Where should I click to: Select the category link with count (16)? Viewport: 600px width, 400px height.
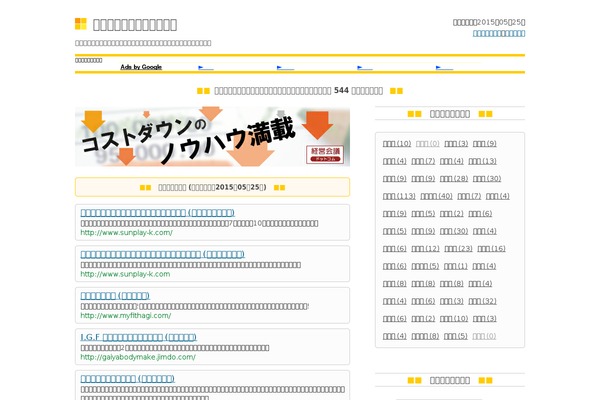pyautogui.click(x=491, y=248)
